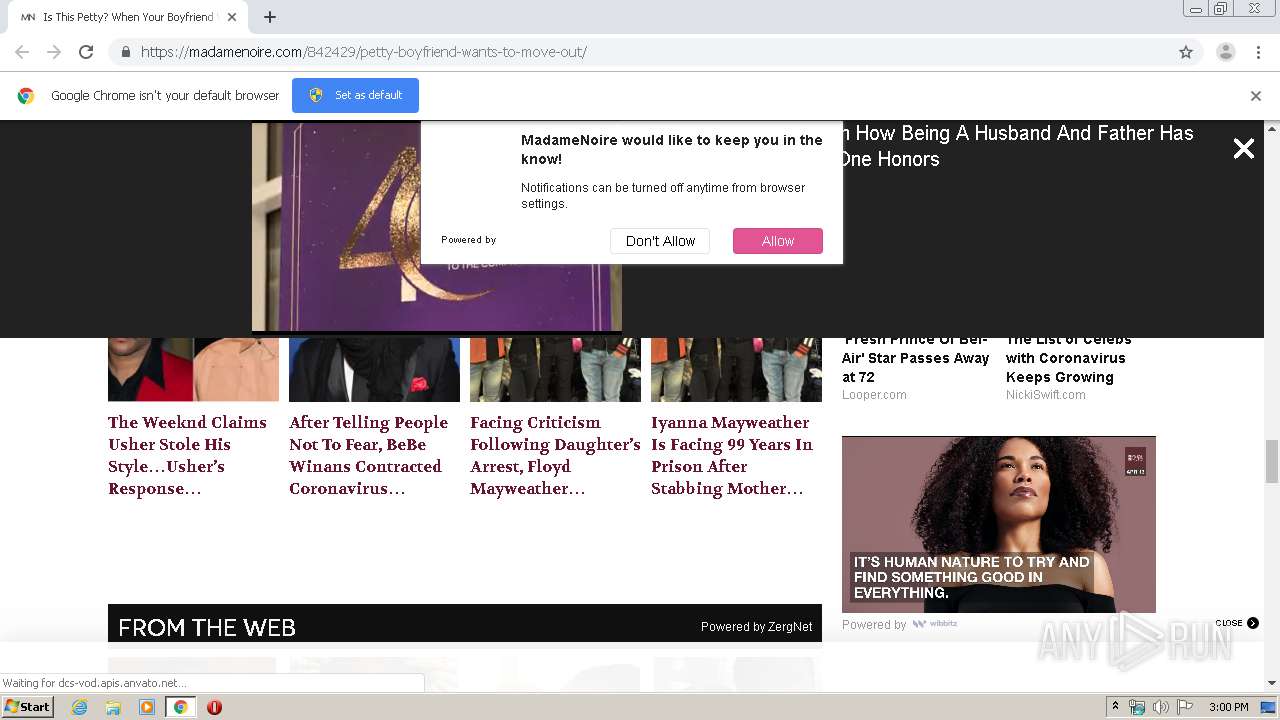The width and height of the screenshot is (1280, 720).
Task: Click the FROM THE WEB heading
Action: pos(207,628)
